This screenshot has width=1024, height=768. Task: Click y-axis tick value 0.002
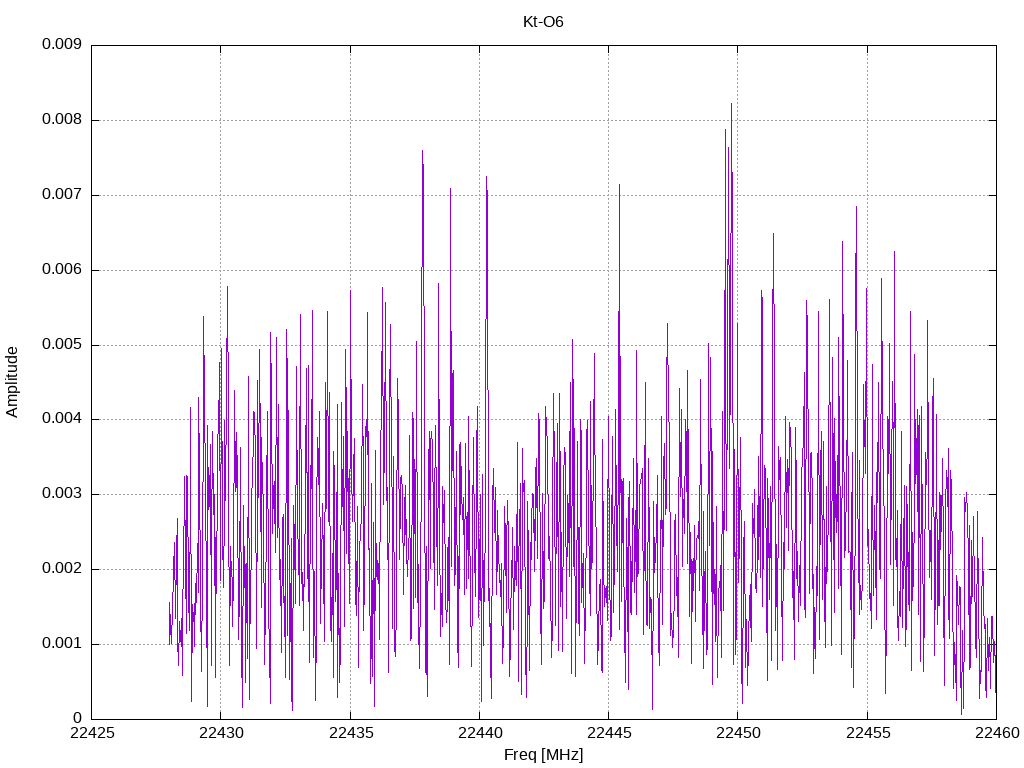click(62, 569)
